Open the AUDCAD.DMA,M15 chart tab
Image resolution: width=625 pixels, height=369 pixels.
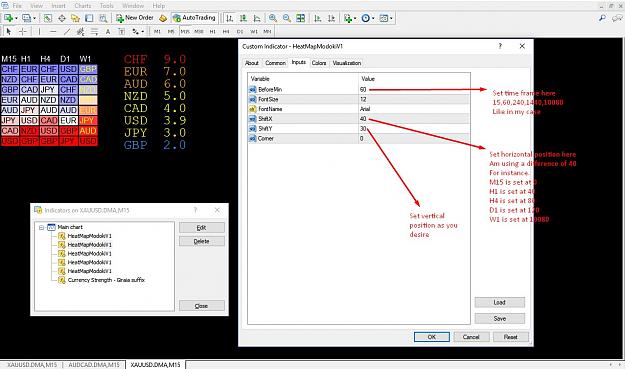pyautogui.click(x=94, y=365)
